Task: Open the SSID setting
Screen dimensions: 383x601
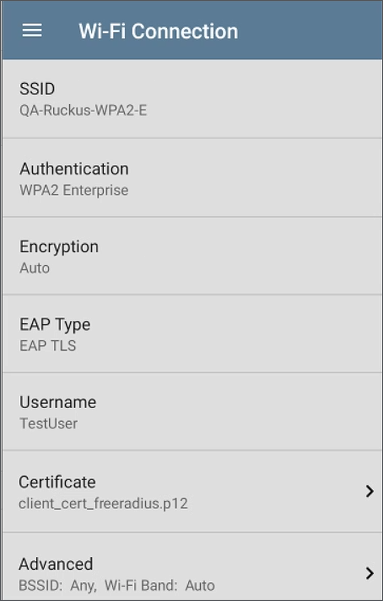Action: coord(192,99)
